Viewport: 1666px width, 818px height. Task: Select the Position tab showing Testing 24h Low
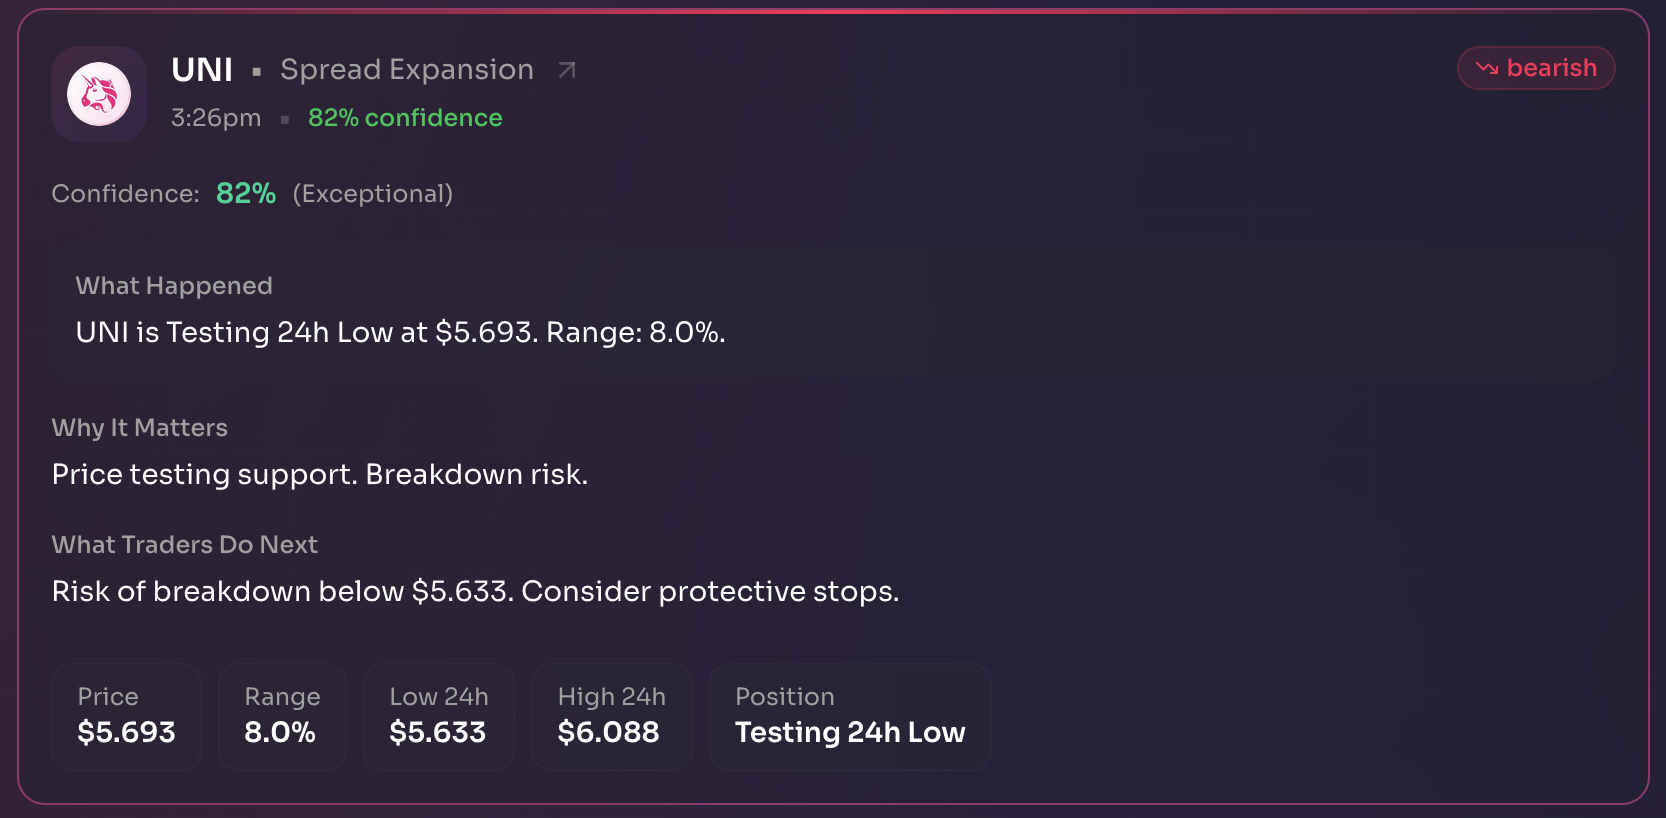849,716
